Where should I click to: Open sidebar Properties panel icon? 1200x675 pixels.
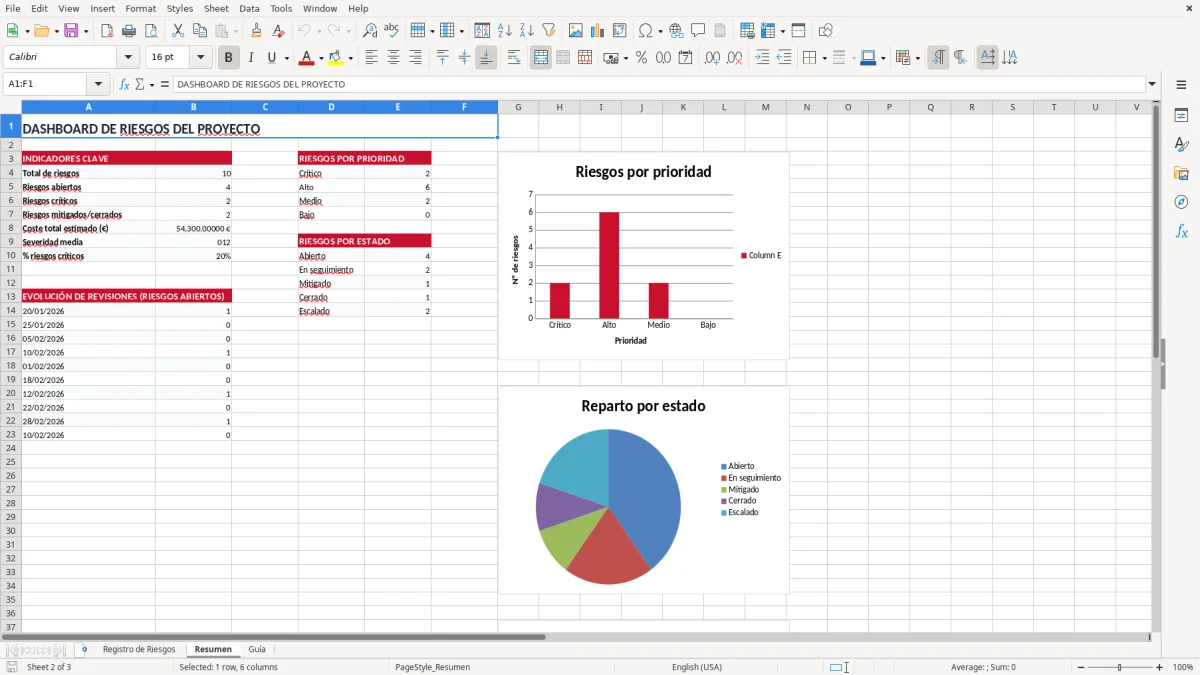(x=1181, y=116)
